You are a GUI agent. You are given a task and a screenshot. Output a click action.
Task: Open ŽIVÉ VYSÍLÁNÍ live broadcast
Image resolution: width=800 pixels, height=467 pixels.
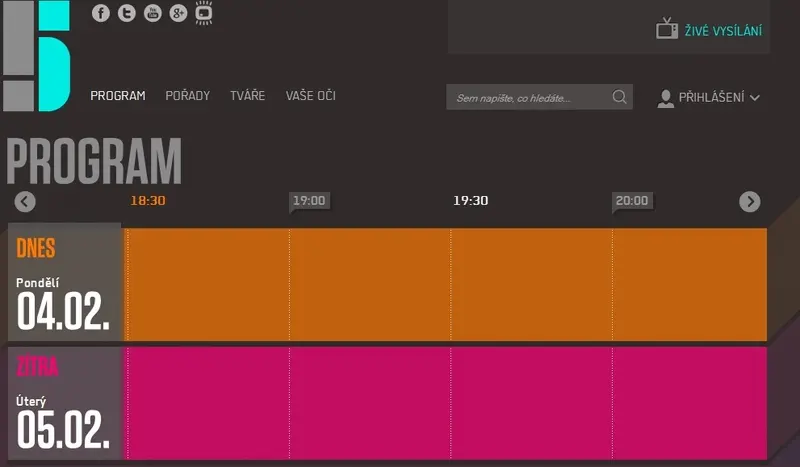pyautogui.click(x=723, y=31)
